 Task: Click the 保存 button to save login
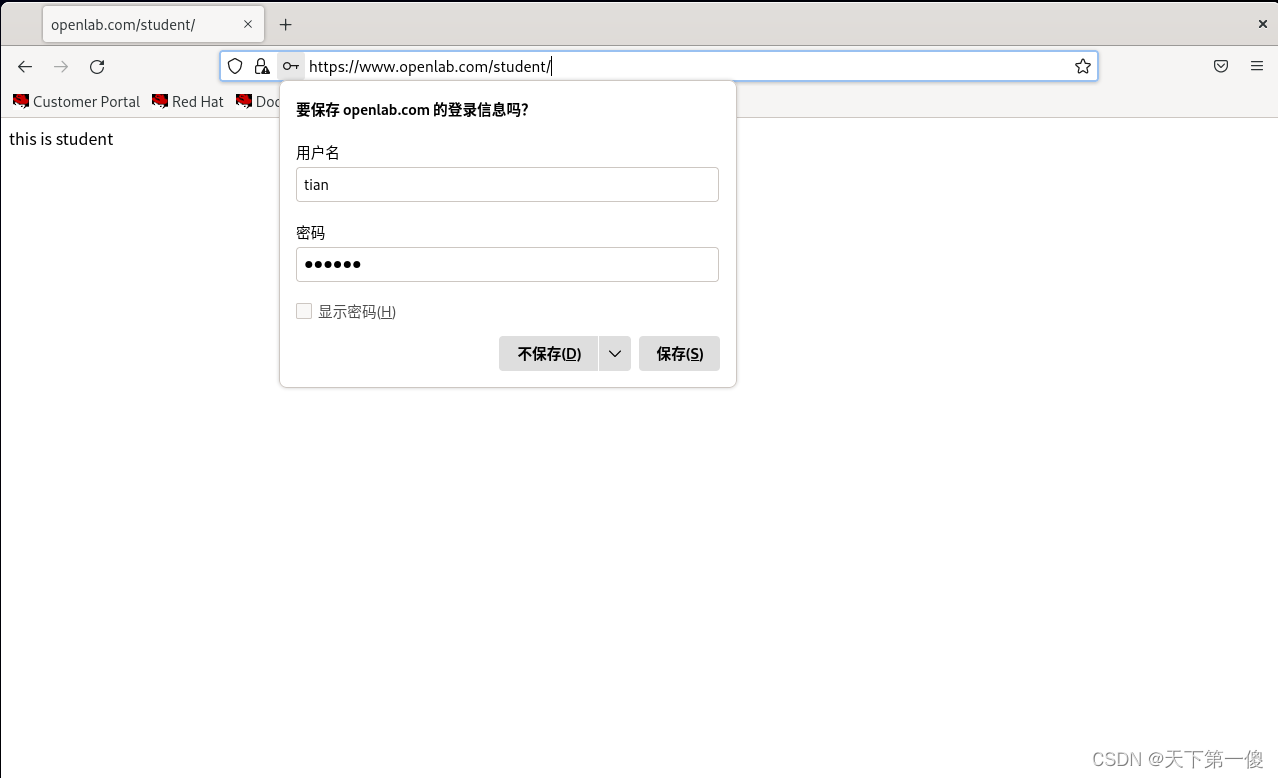(x=679, y=353)
